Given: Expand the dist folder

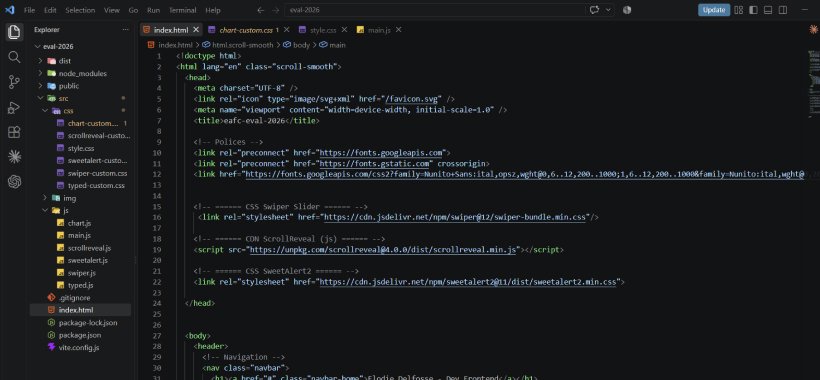Looking at the screenshot, I should pyautogui.click(x=41, y=61).
